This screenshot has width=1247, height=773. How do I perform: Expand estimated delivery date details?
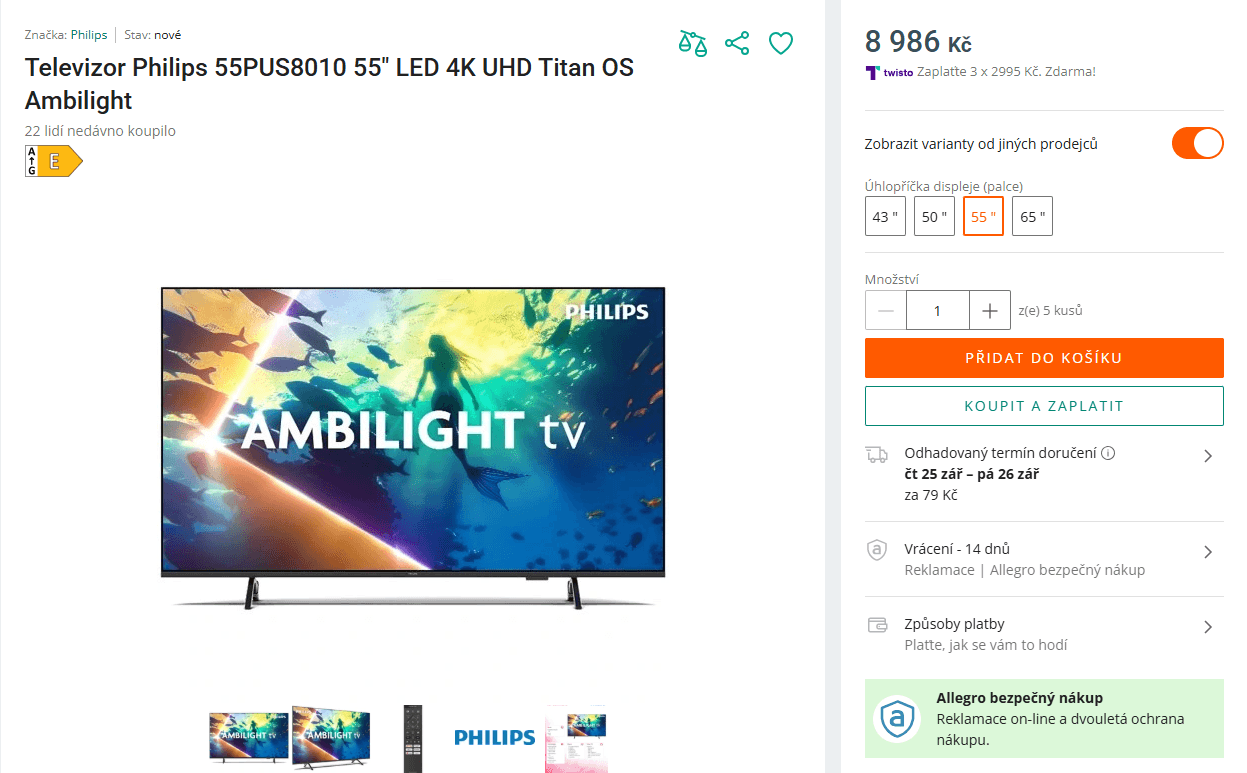[x=1044, y=474]
